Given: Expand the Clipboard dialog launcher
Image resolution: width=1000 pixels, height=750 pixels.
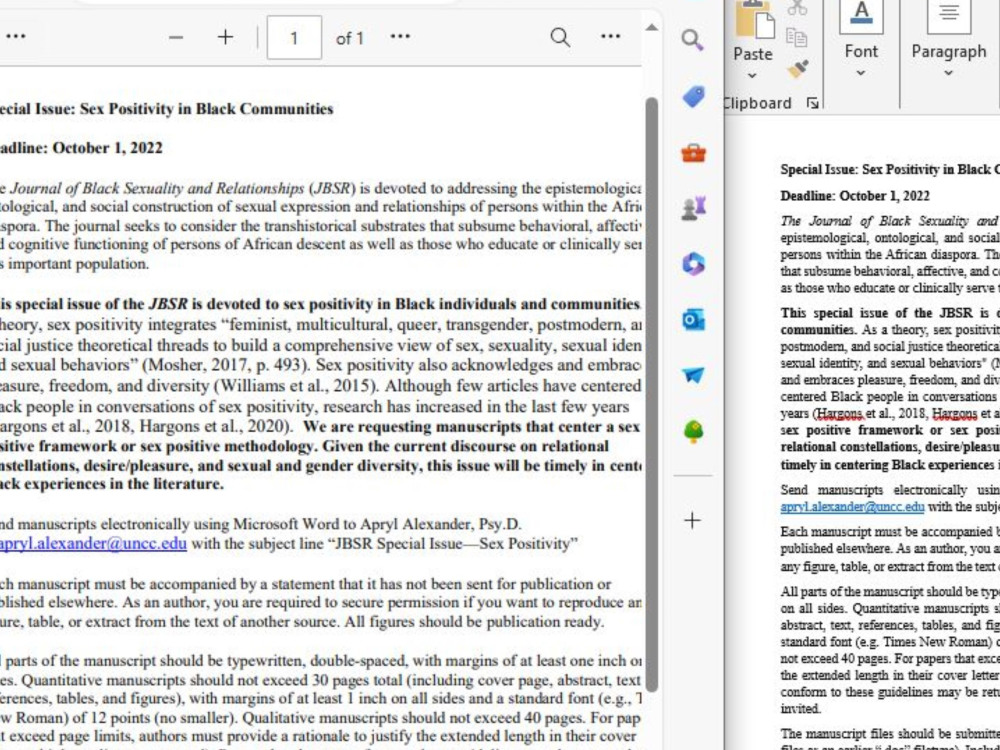Looking at the screenshot, I should tap(812, 102).
